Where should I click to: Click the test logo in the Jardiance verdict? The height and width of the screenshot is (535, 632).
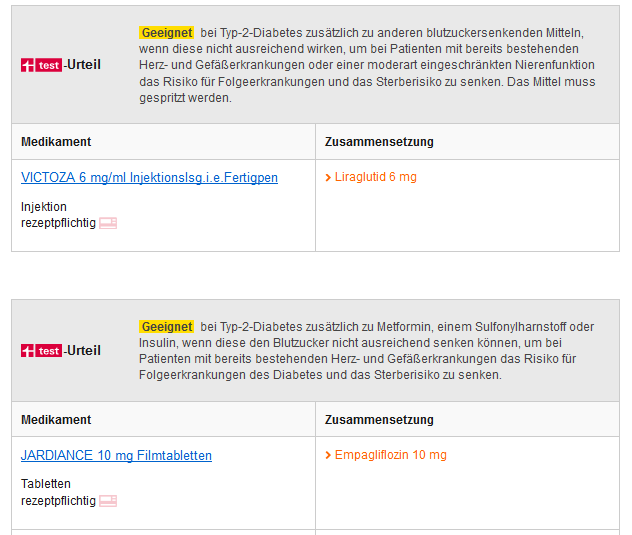(41, 351)
